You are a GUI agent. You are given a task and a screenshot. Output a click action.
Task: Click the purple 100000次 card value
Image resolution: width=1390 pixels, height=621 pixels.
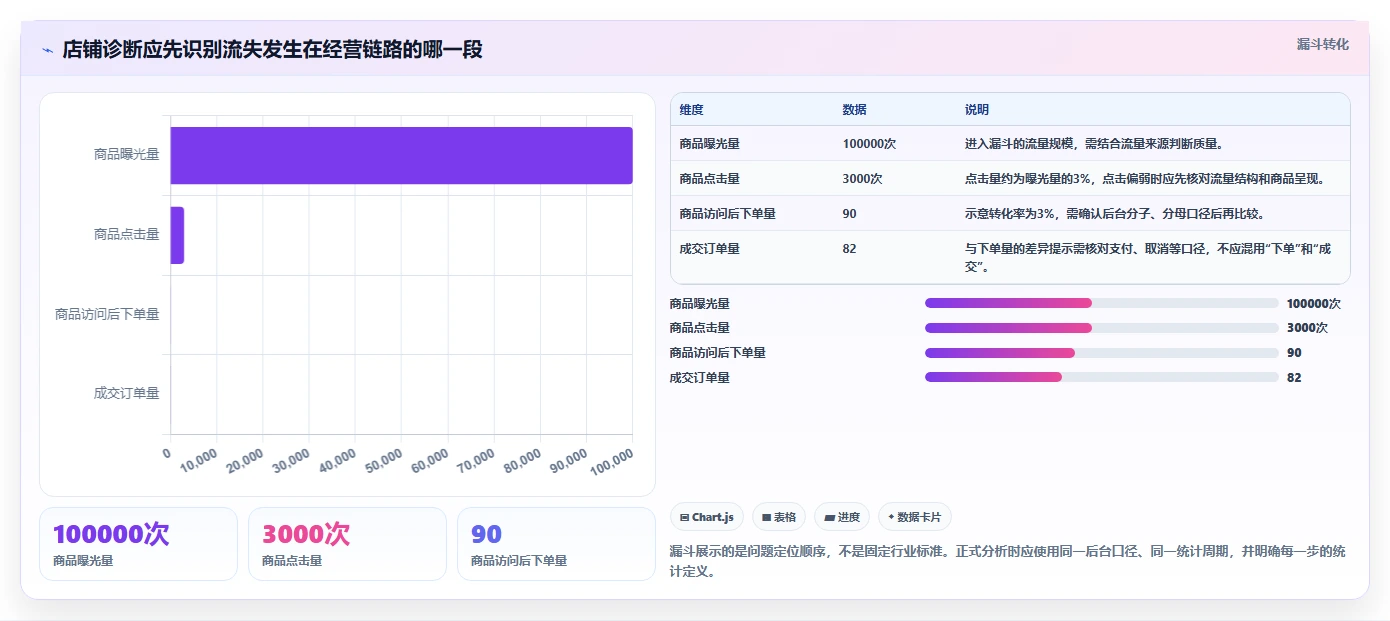pyautogui.click(x=111, y=534)
